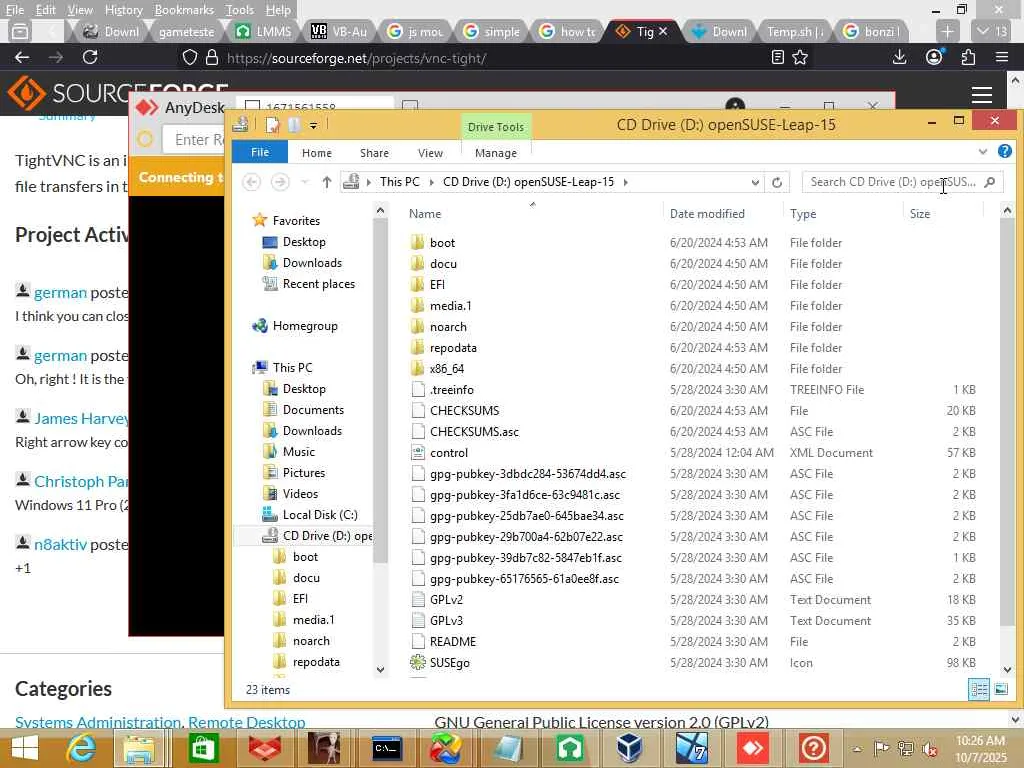Image resolution: width=1024 pixels, height=768 pixels.
Task: Open Firefox application menu hamburger icon
Action: point(1002,57)
